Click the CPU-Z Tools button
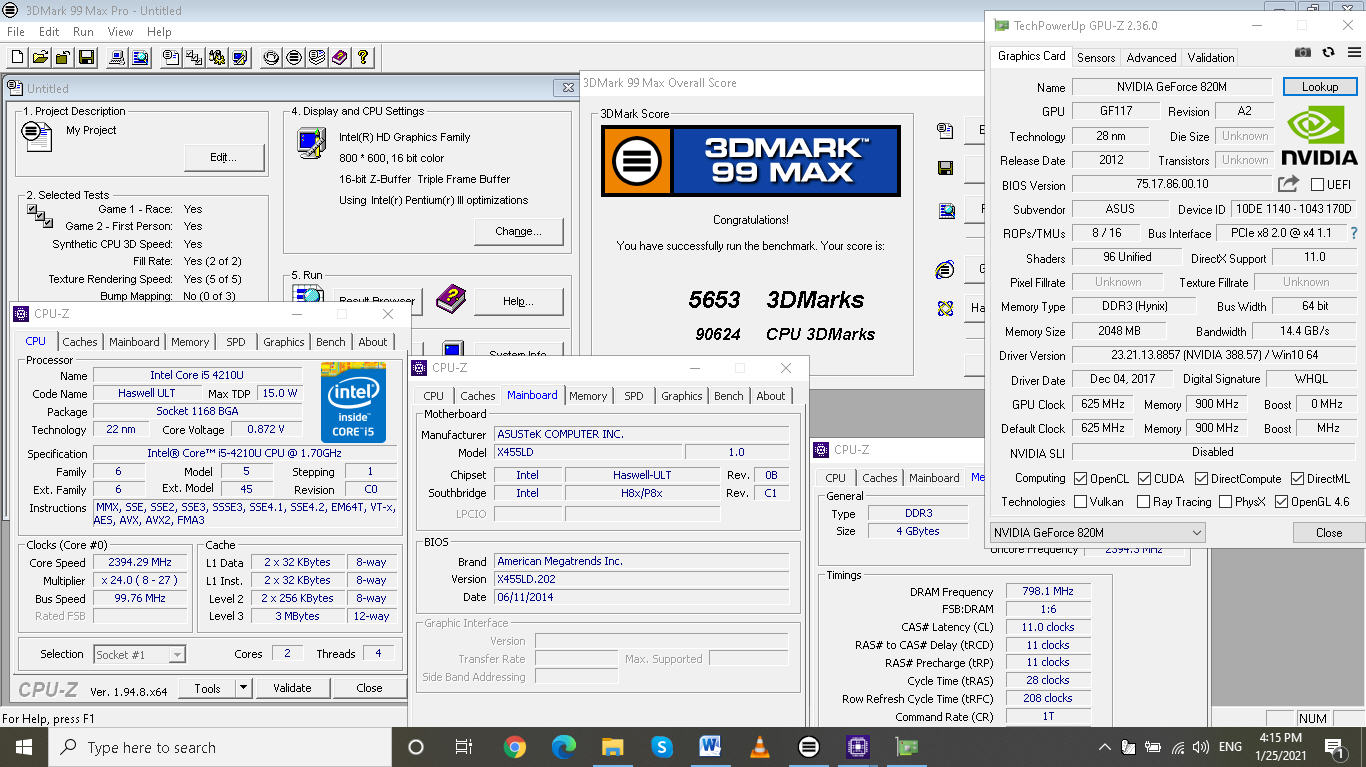Image resolution: width=1366 pixels, height=767 pixels. pos(207,688)
